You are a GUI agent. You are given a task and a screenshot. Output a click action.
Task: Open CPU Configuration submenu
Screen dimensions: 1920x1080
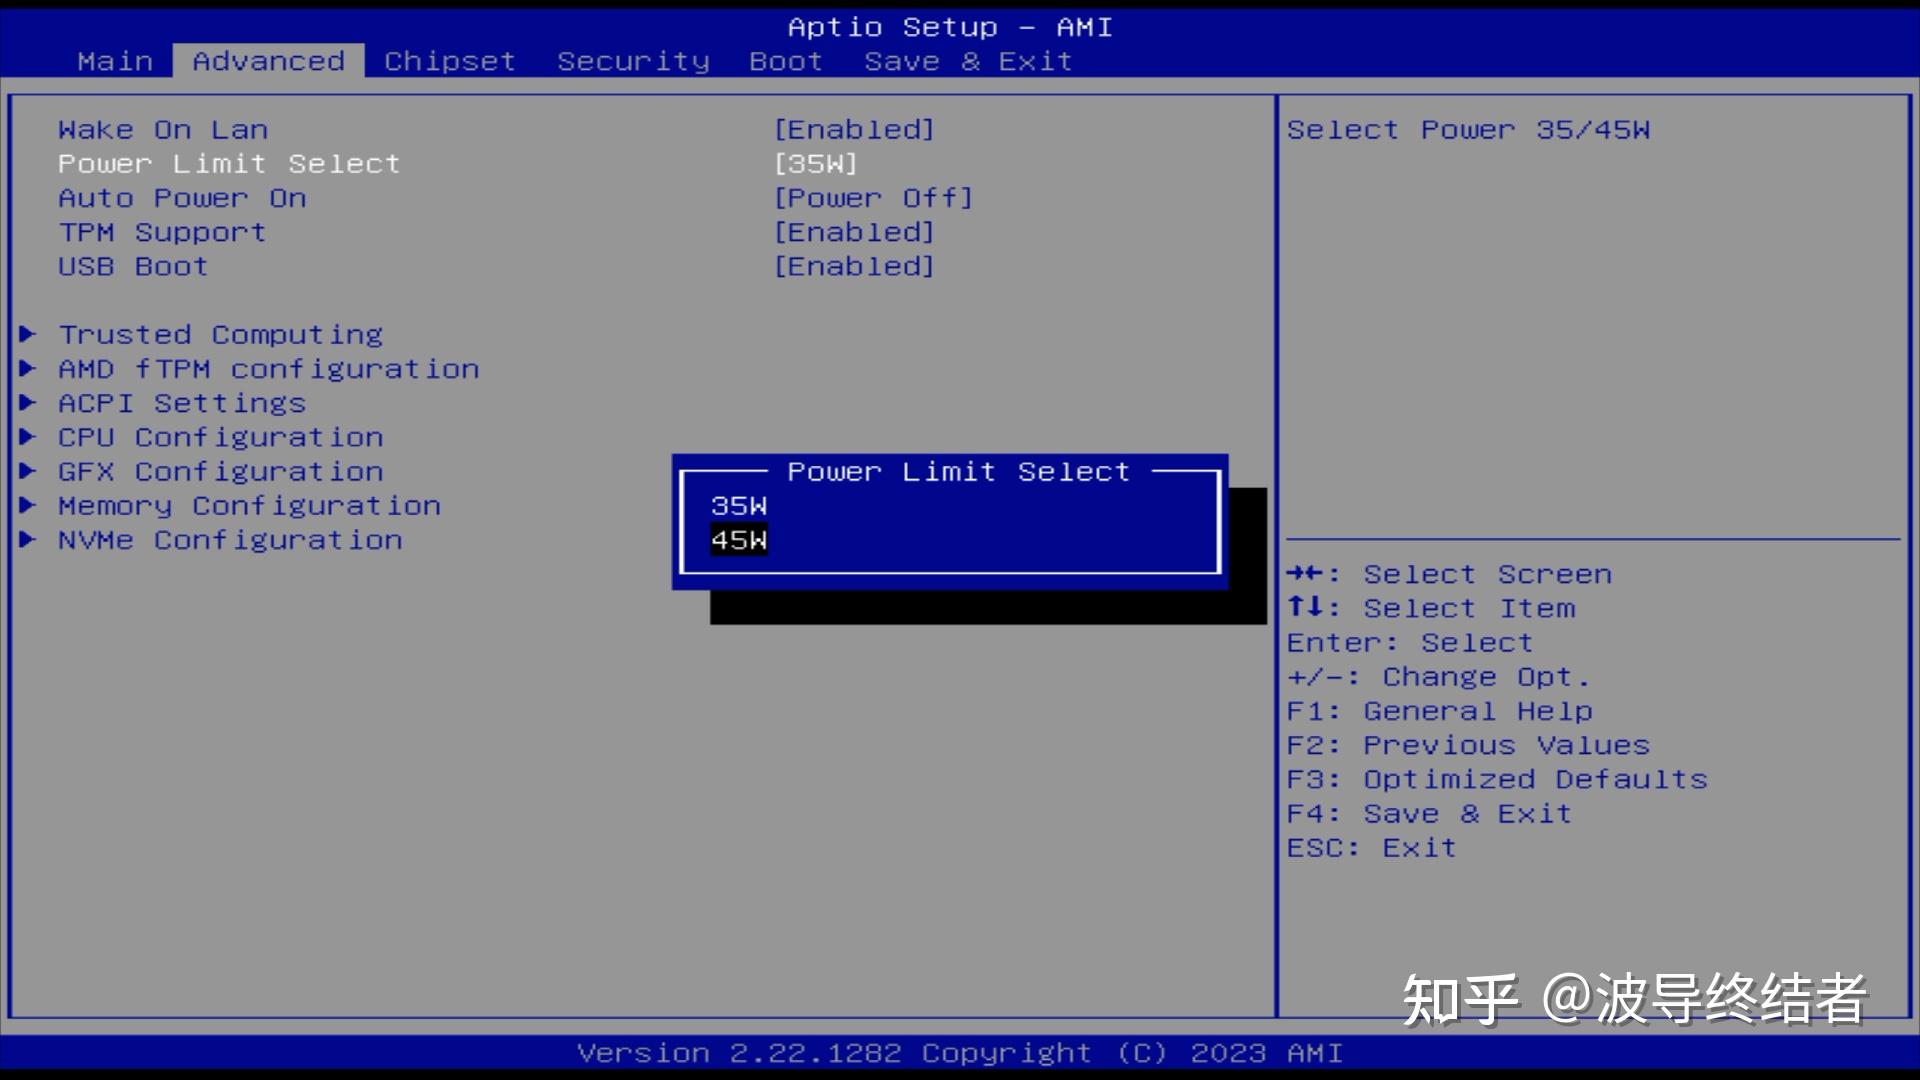pos(219,437)
